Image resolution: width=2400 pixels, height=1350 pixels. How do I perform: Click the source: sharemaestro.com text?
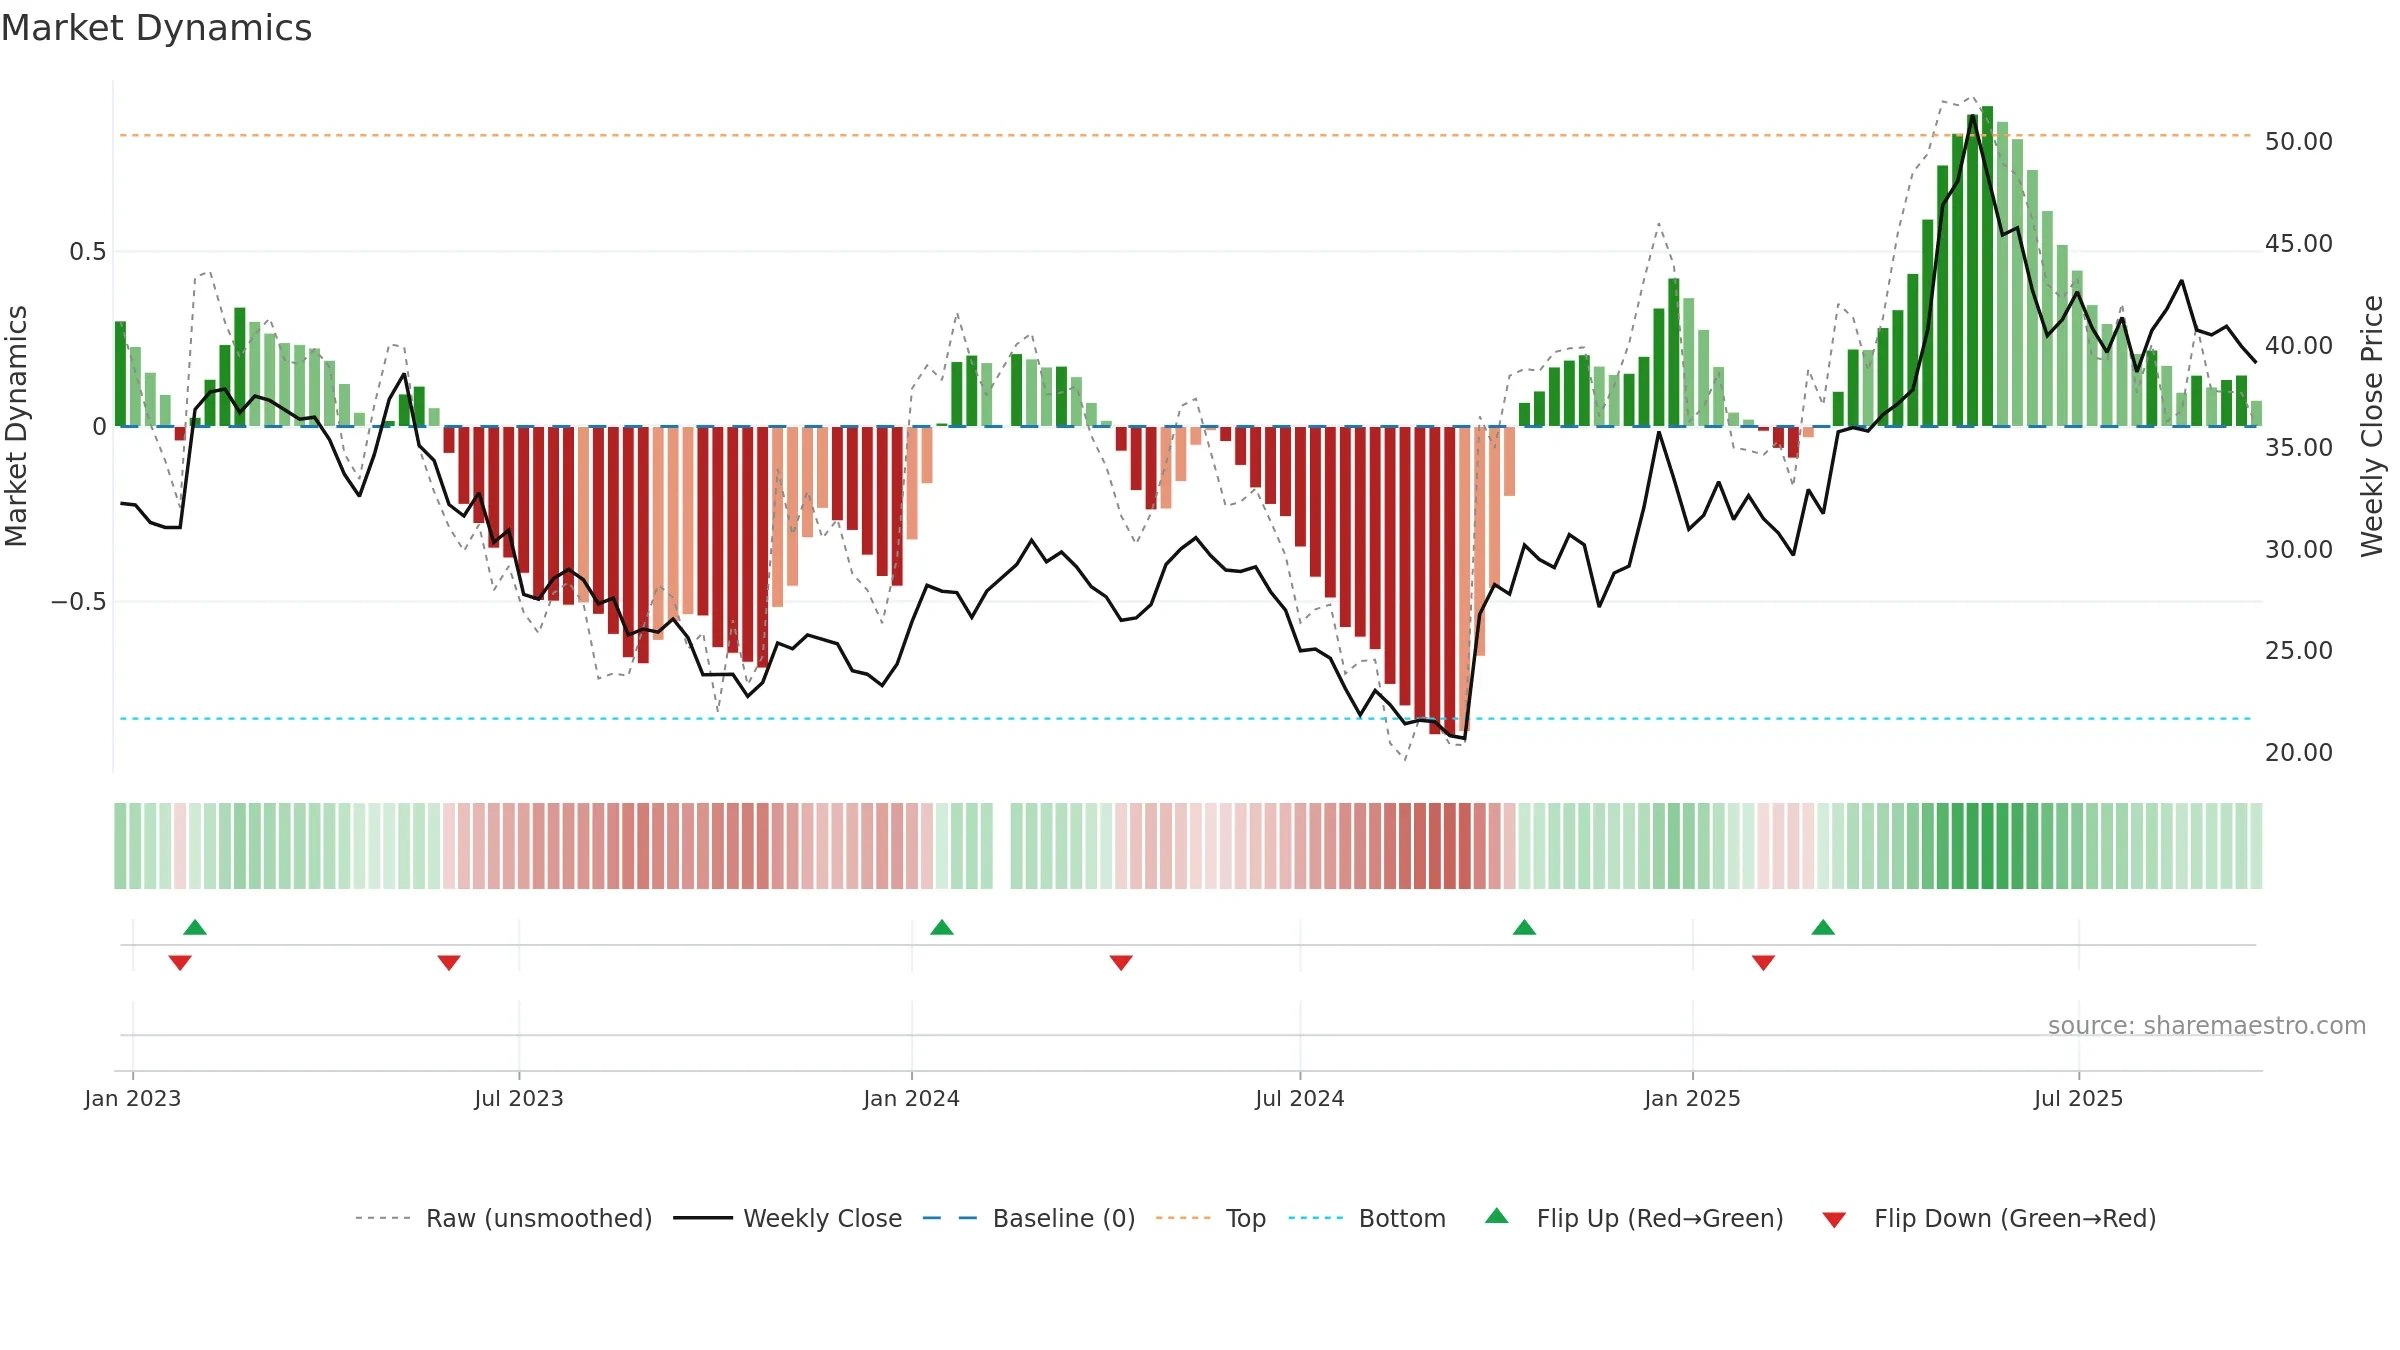[x=2207, y=1025]
